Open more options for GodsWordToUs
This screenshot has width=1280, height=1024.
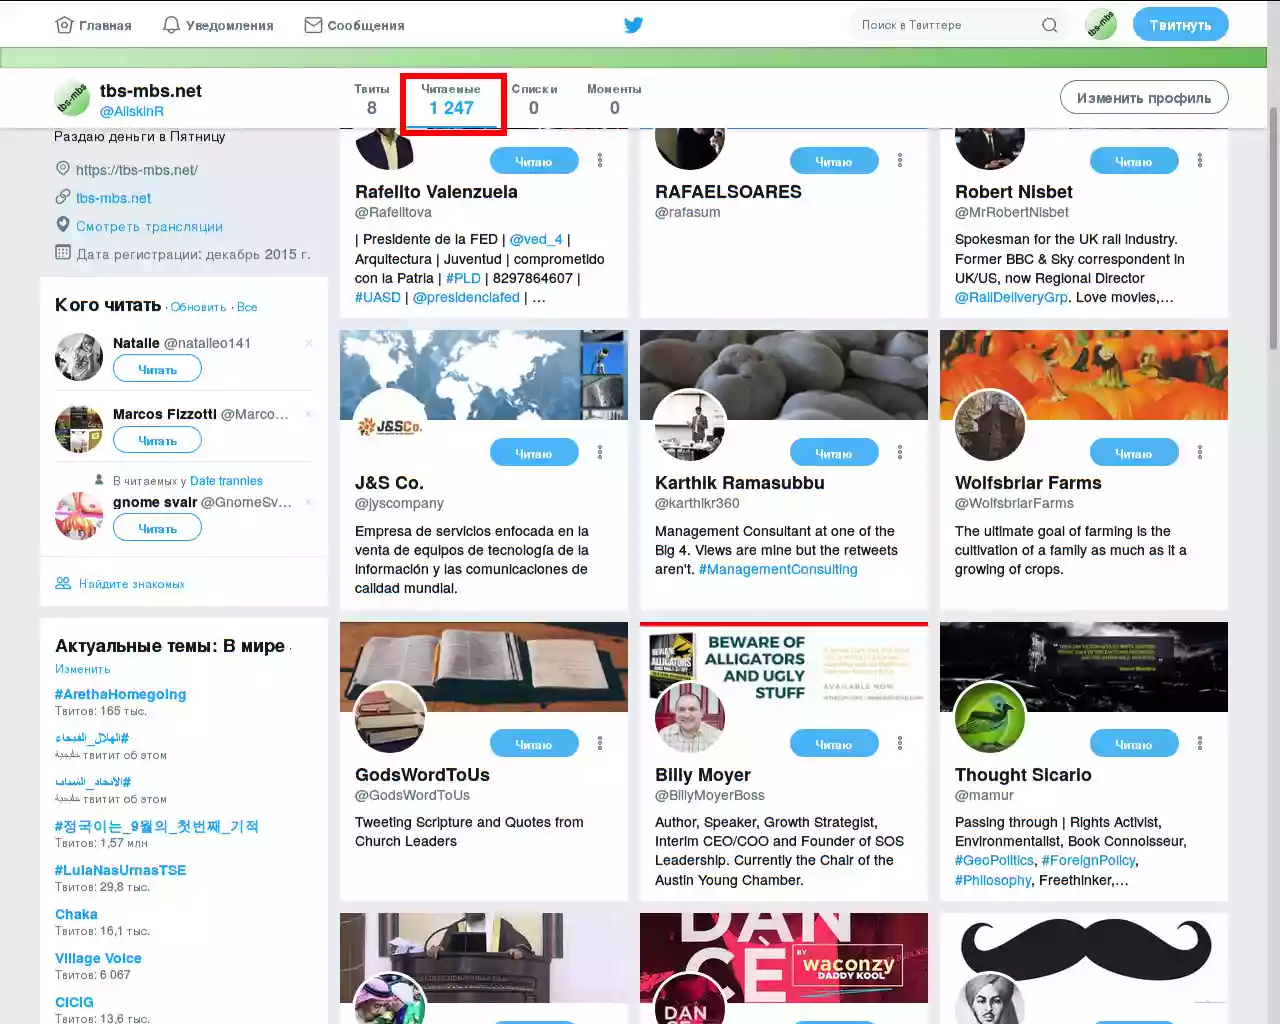600,744
